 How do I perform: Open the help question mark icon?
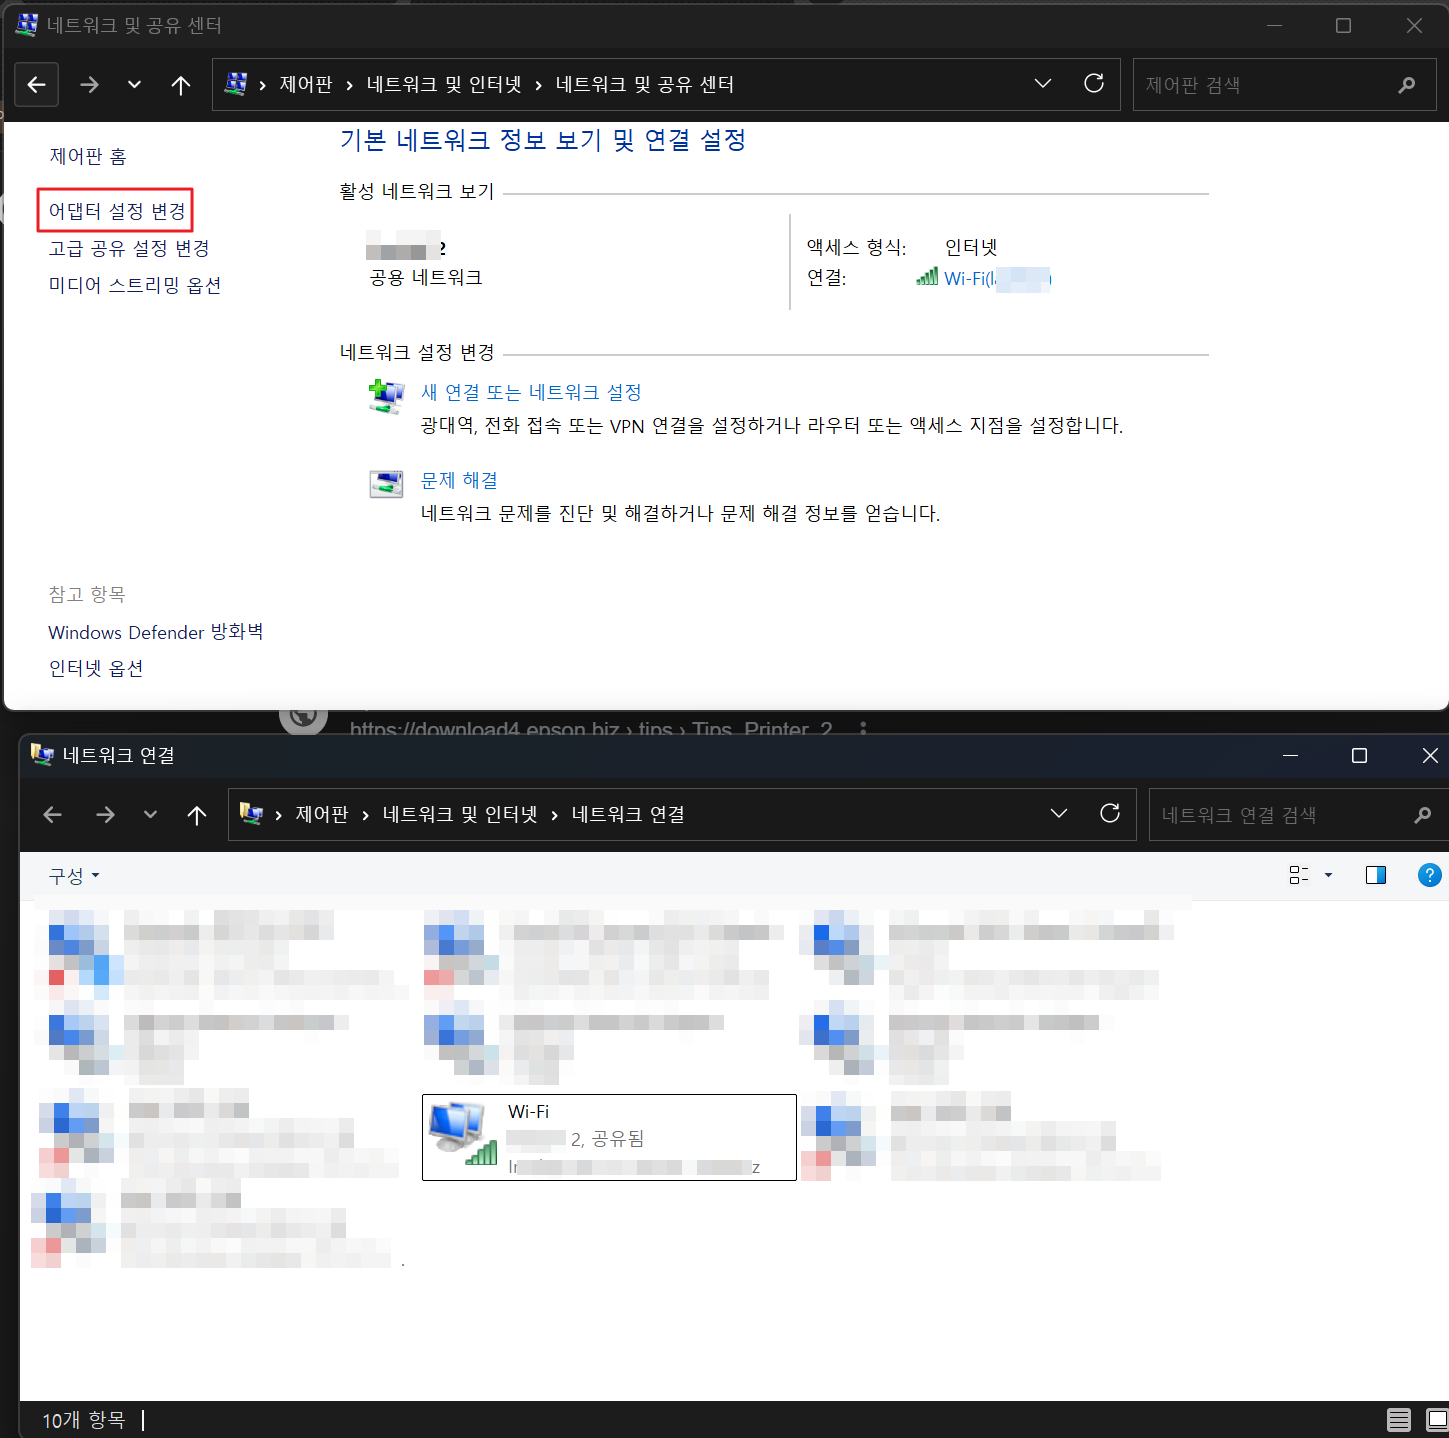(1429, 876)
